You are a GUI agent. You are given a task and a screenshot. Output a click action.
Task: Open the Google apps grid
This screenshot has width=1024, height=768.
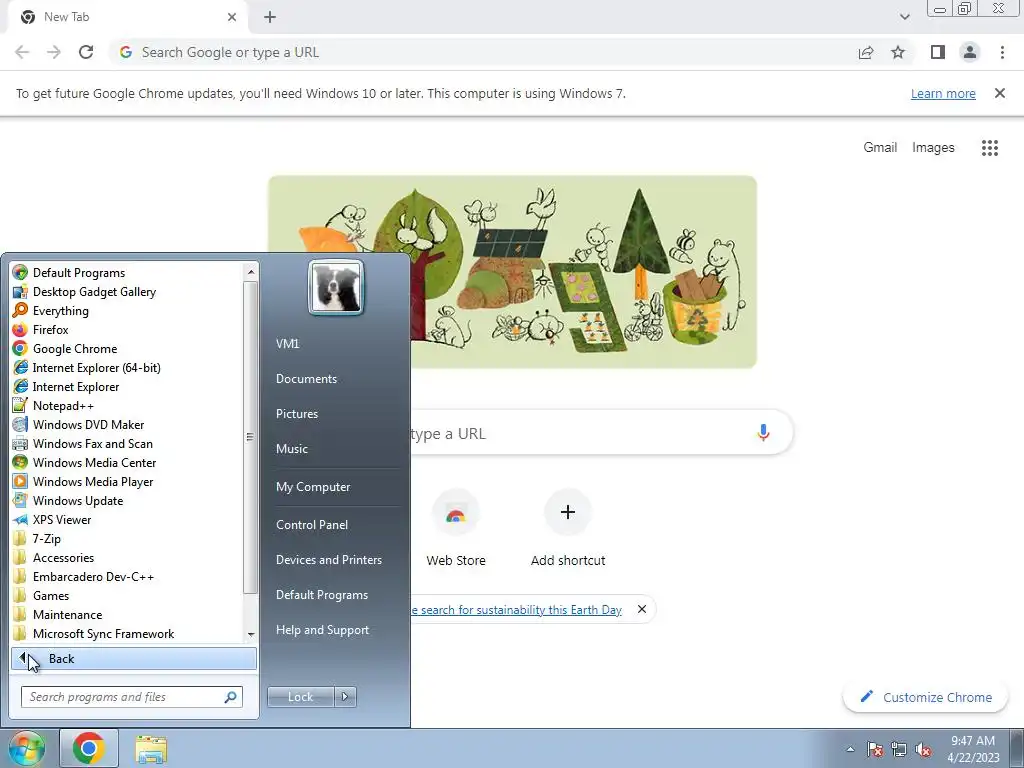989,148
